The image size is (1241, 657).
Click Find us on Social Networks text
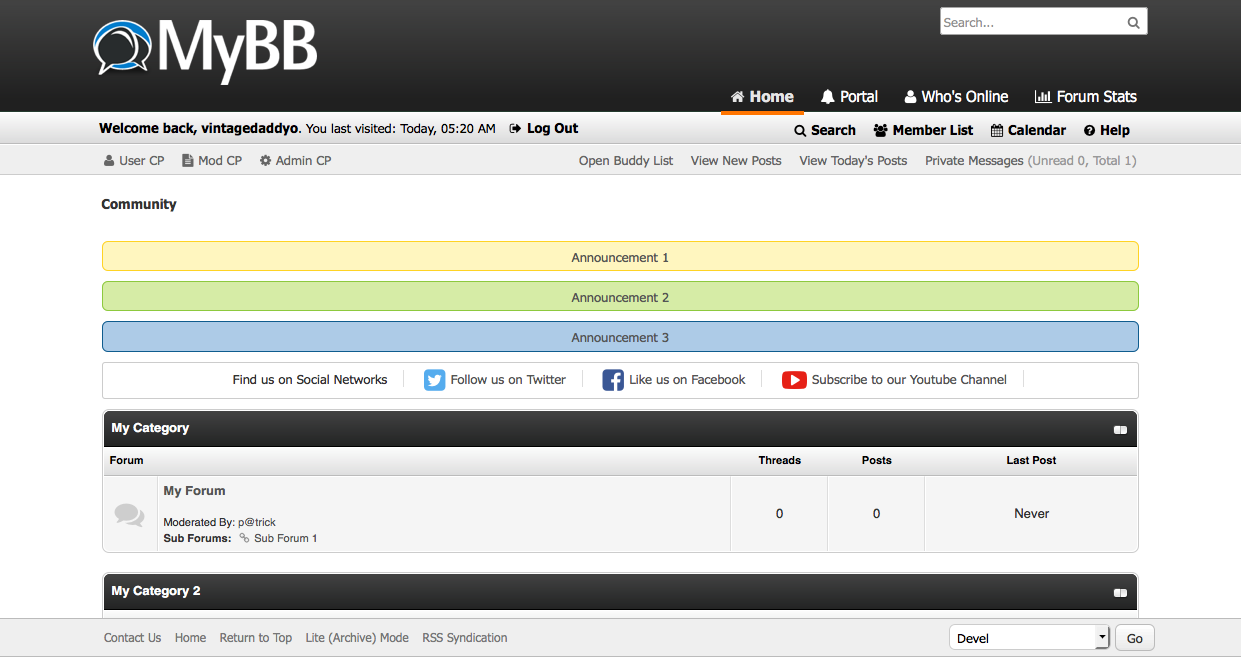coord(310,380)
